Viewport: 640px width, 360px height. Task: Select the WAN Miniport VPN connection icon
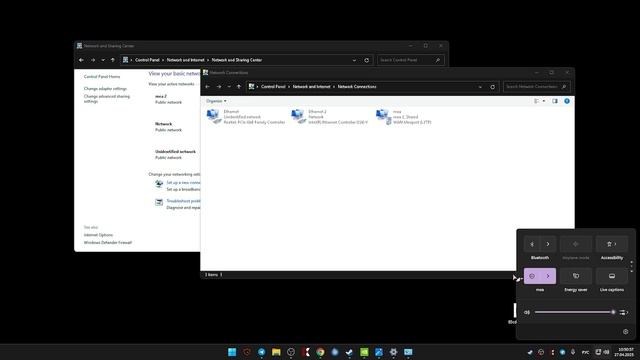[x=383, y=116]
